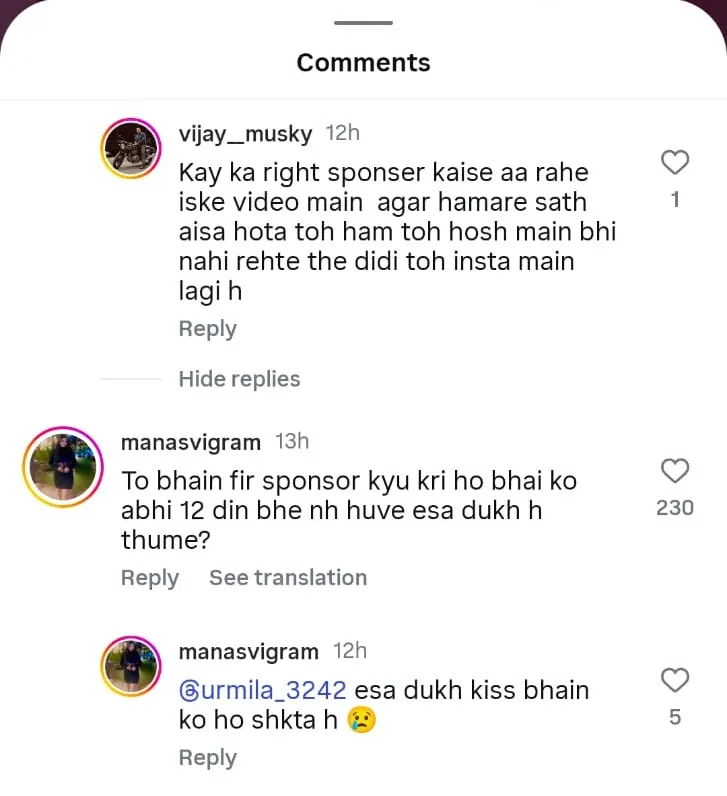Screen dimensions: 727x796
Task: View the 1 like count on vijay__musky's comment
Action: pyautogui.click(x=675, y=200)
